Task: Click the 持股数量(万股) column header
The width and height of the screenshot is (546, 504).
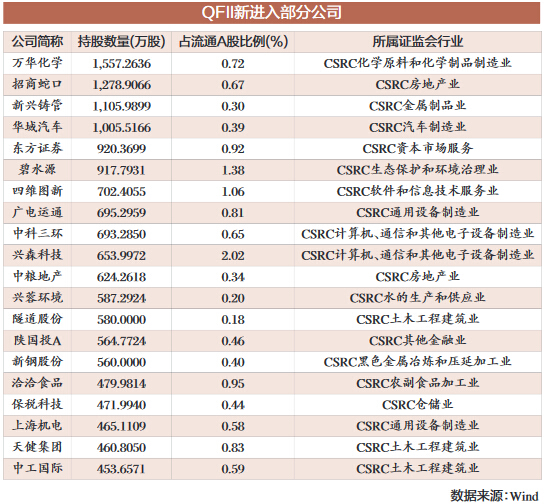Action: [x=121, y=42]
